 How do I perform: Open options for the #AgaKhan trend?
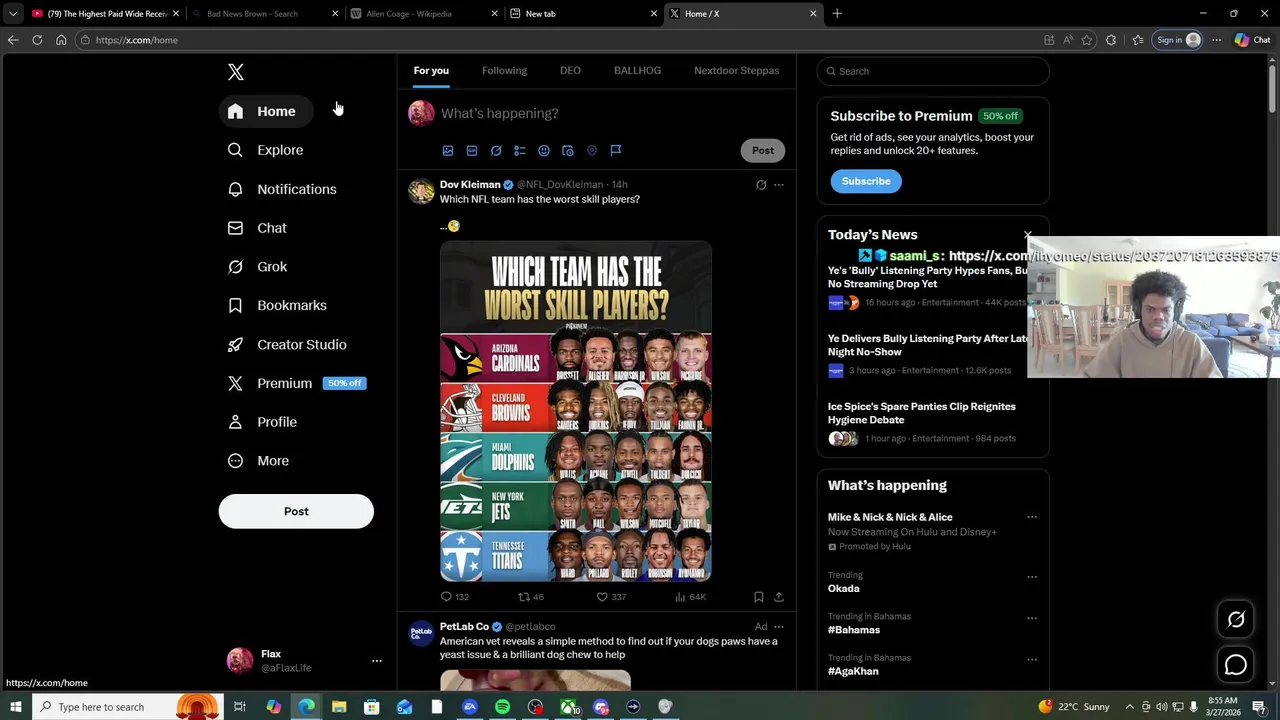click(x=1032, y=660)
